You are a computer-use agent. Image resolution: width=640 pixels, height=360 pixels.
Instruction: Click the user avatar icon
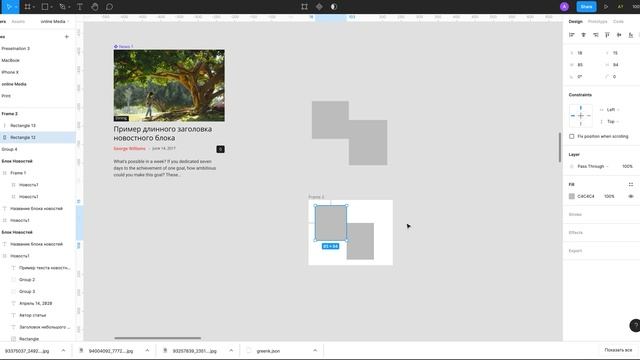coord(564,7)
